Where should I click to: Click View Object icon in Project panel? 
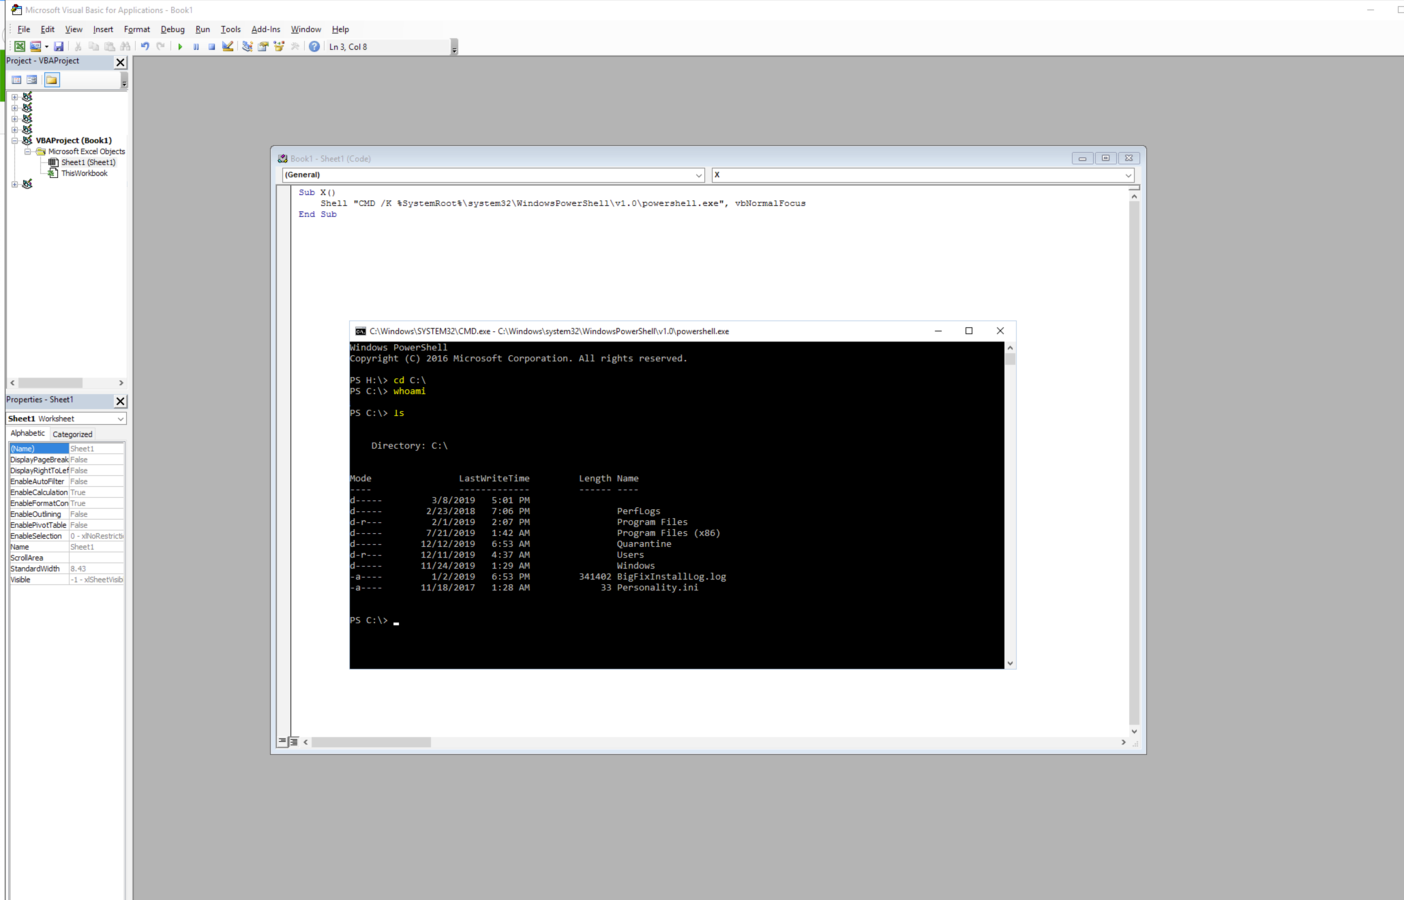click(x=32, y=80)
